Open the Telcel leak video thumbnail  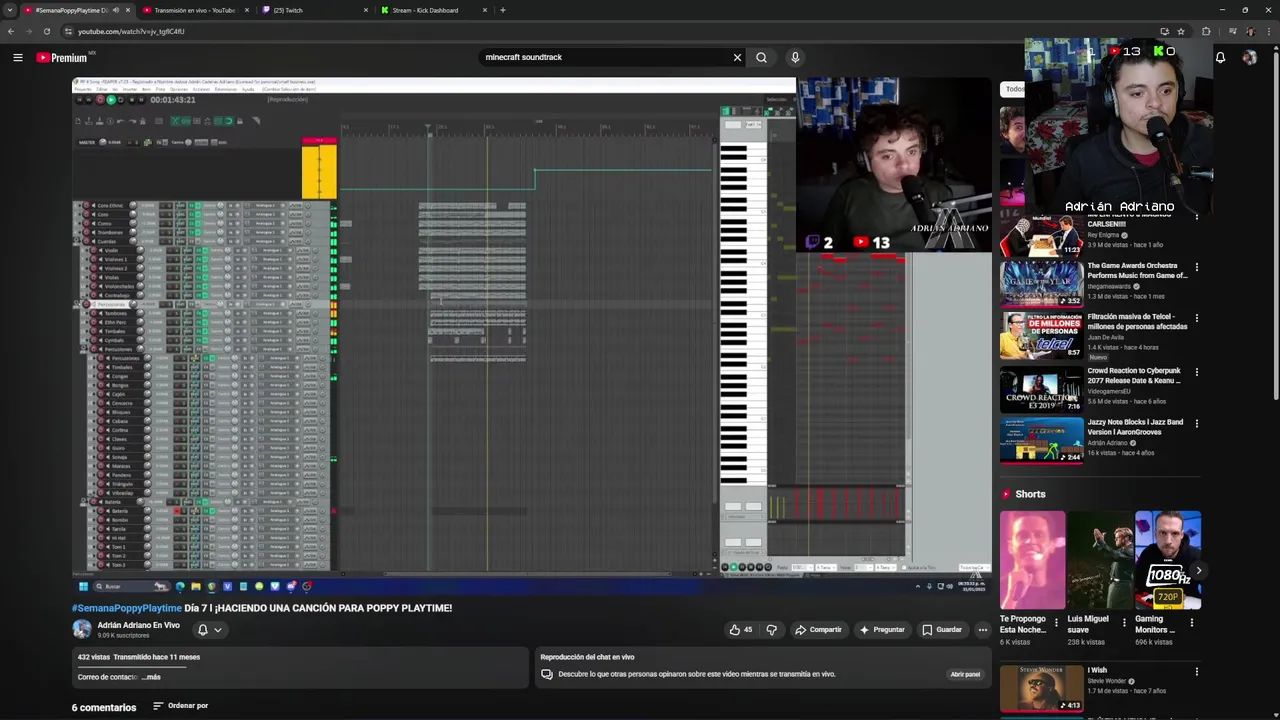[x=1042, y=336]
